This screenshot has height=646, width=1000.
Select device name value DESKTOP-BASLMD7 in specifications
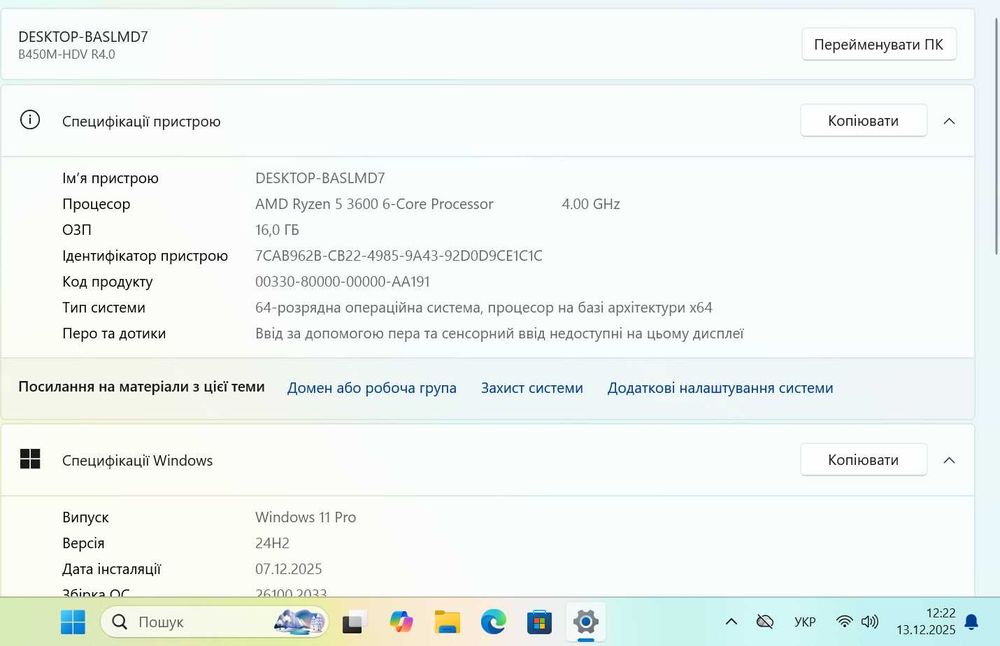tap(320, 178)
